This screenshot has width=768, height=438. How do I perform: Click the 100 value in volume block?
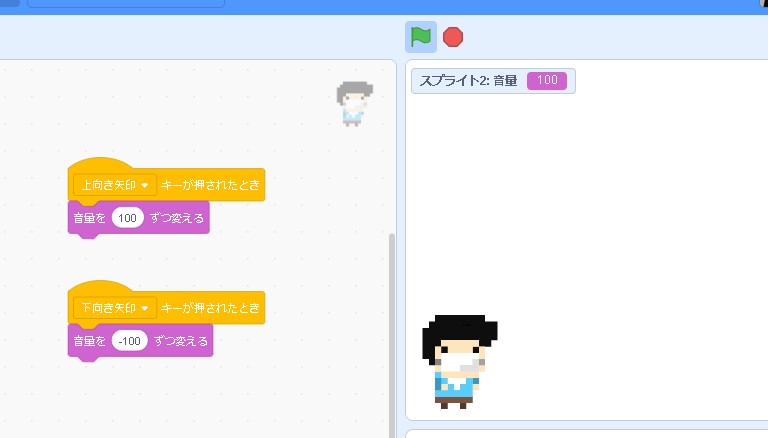(127, 218)
